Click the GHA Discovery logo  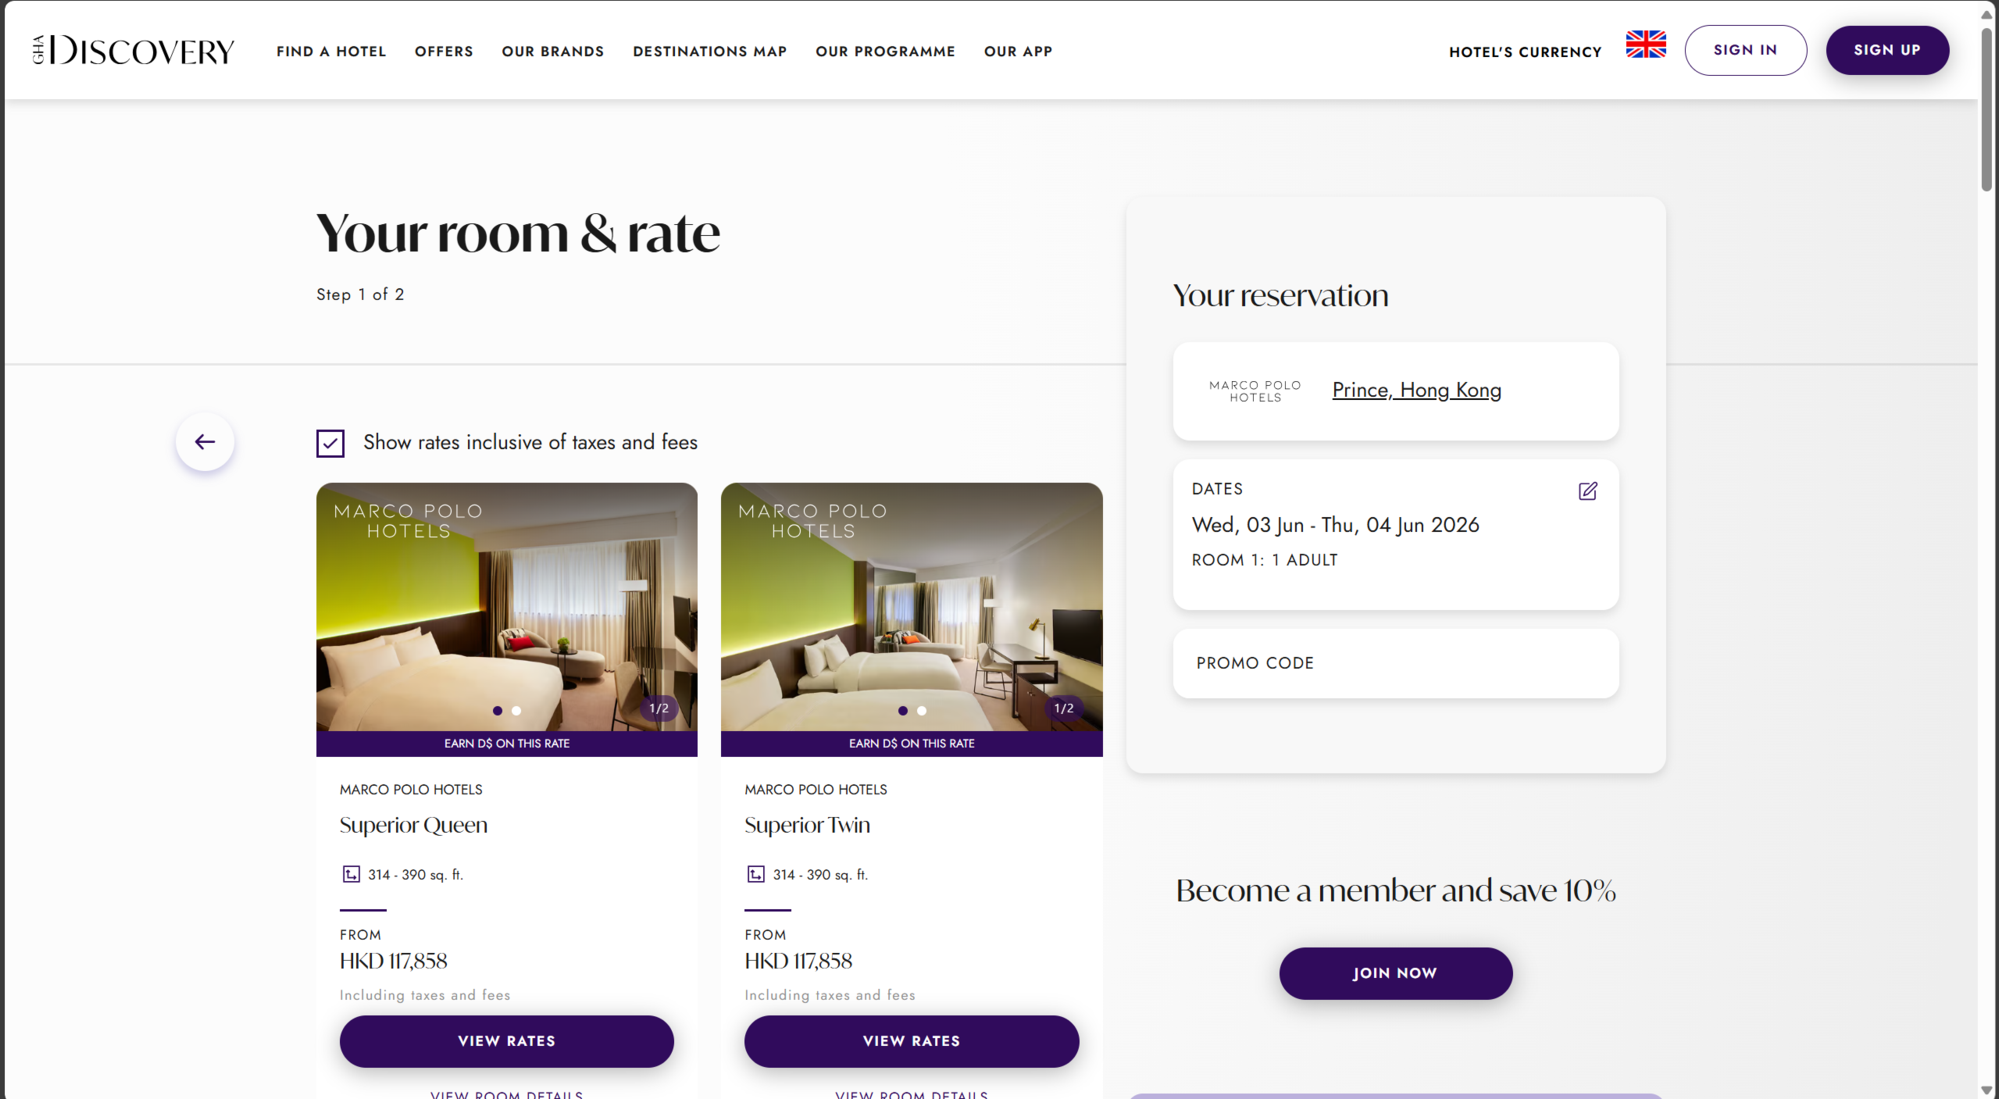(x=133, y=50)
